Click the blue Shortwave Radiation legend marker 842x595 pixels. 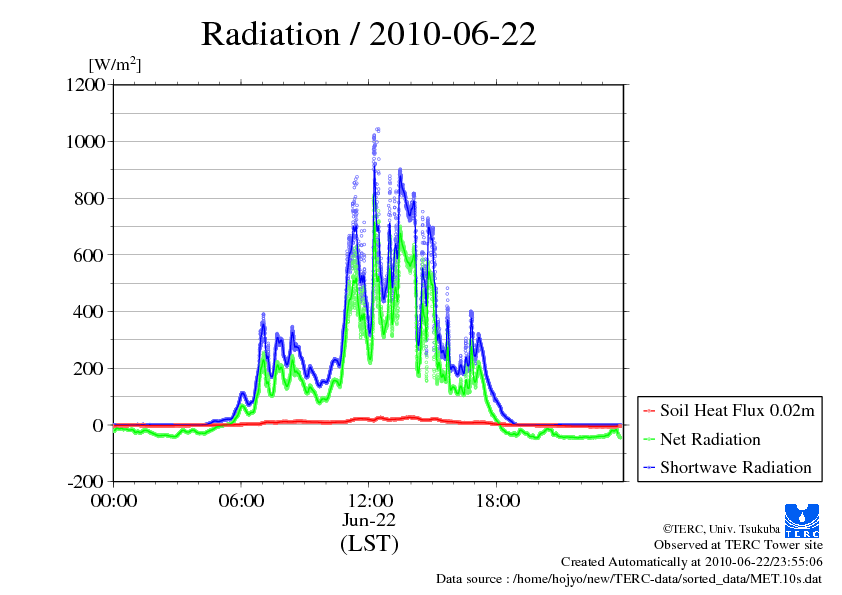648,467
